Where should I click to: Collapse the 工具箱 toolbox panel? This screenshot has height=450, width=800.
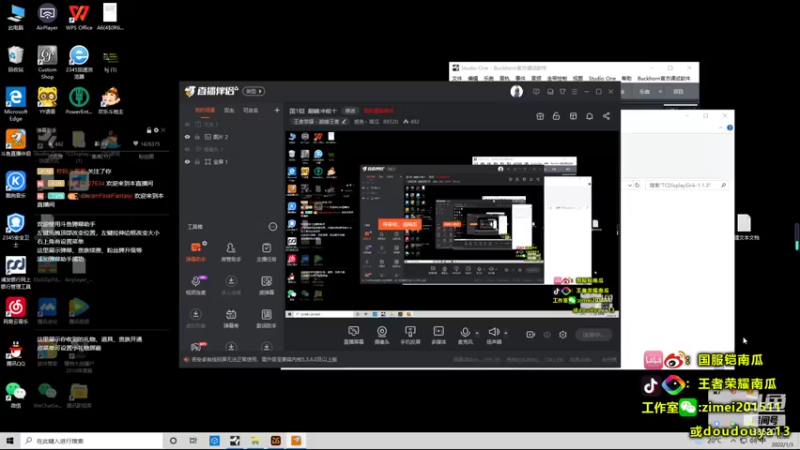pos(273,227)
